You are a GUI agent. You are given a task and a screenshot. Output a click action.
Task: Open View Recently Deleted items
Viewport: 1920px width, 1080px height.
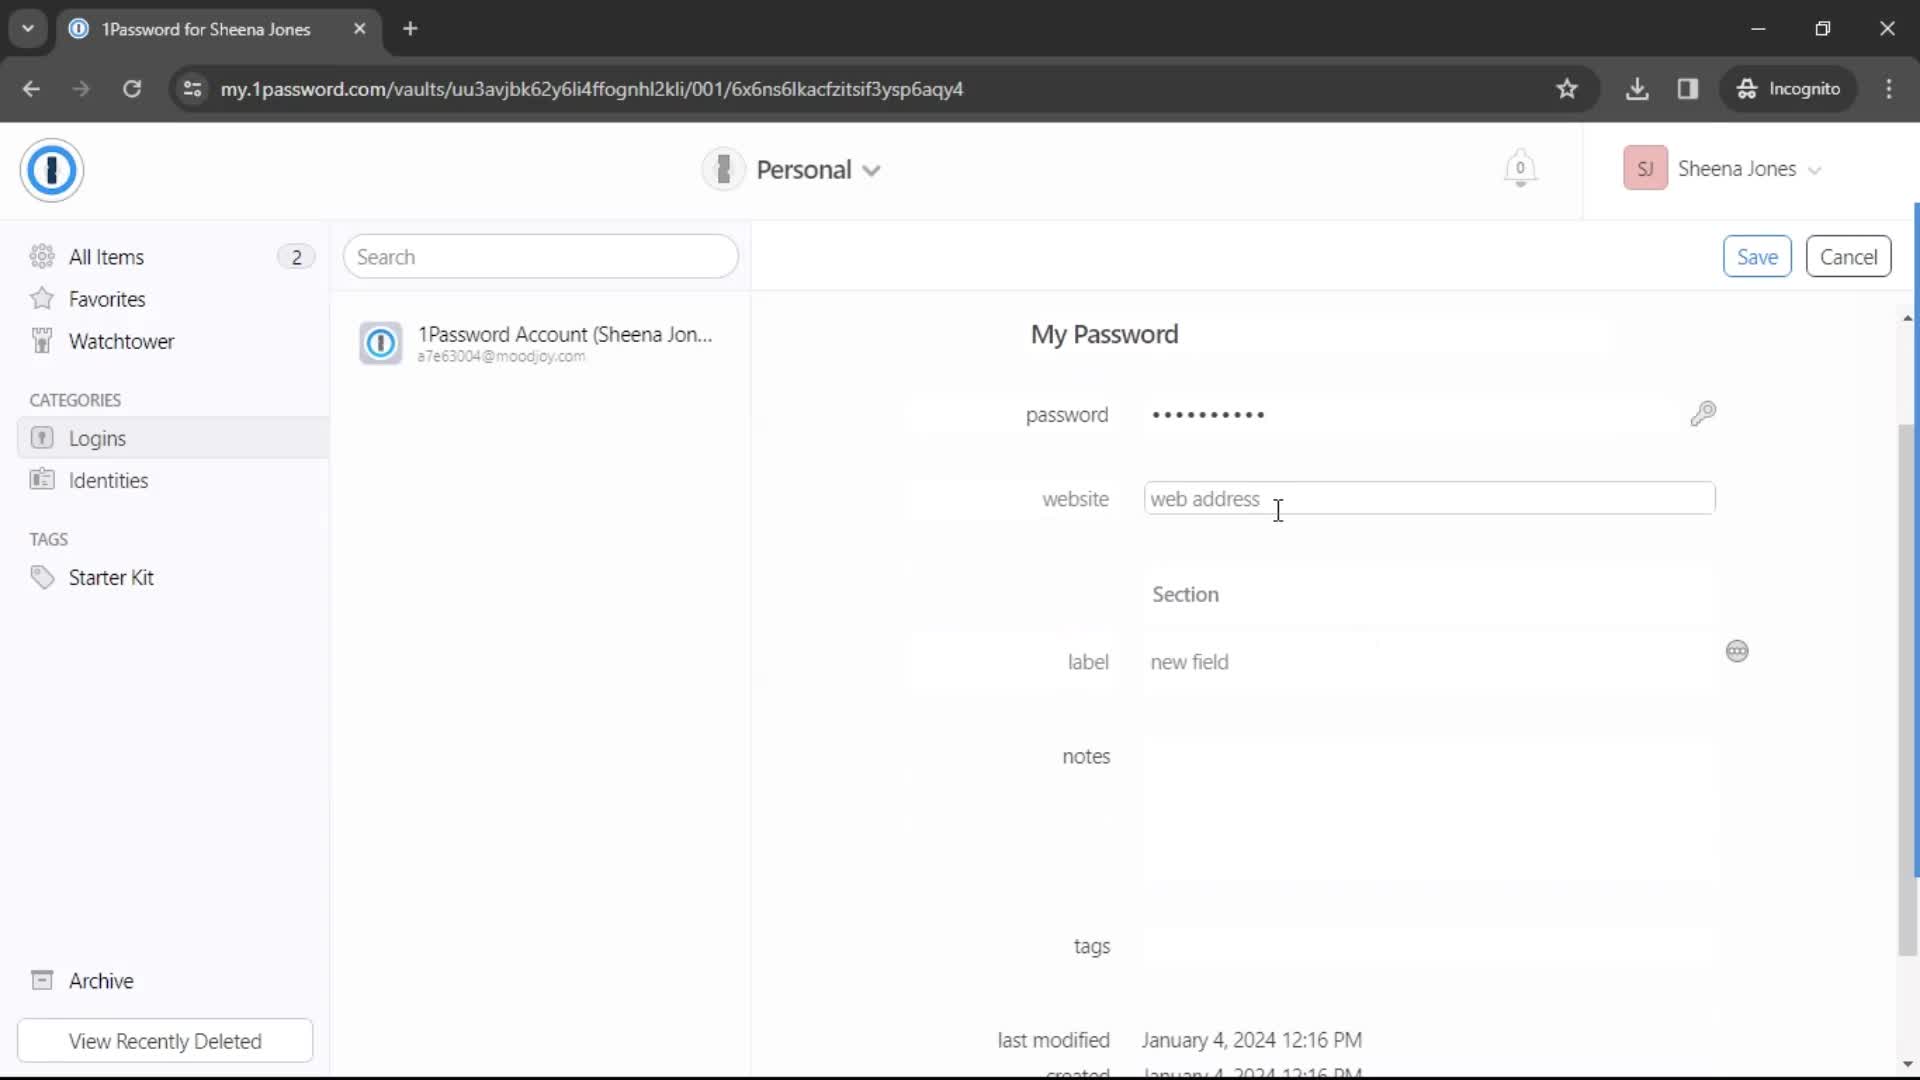click(x=166, y=1040)
